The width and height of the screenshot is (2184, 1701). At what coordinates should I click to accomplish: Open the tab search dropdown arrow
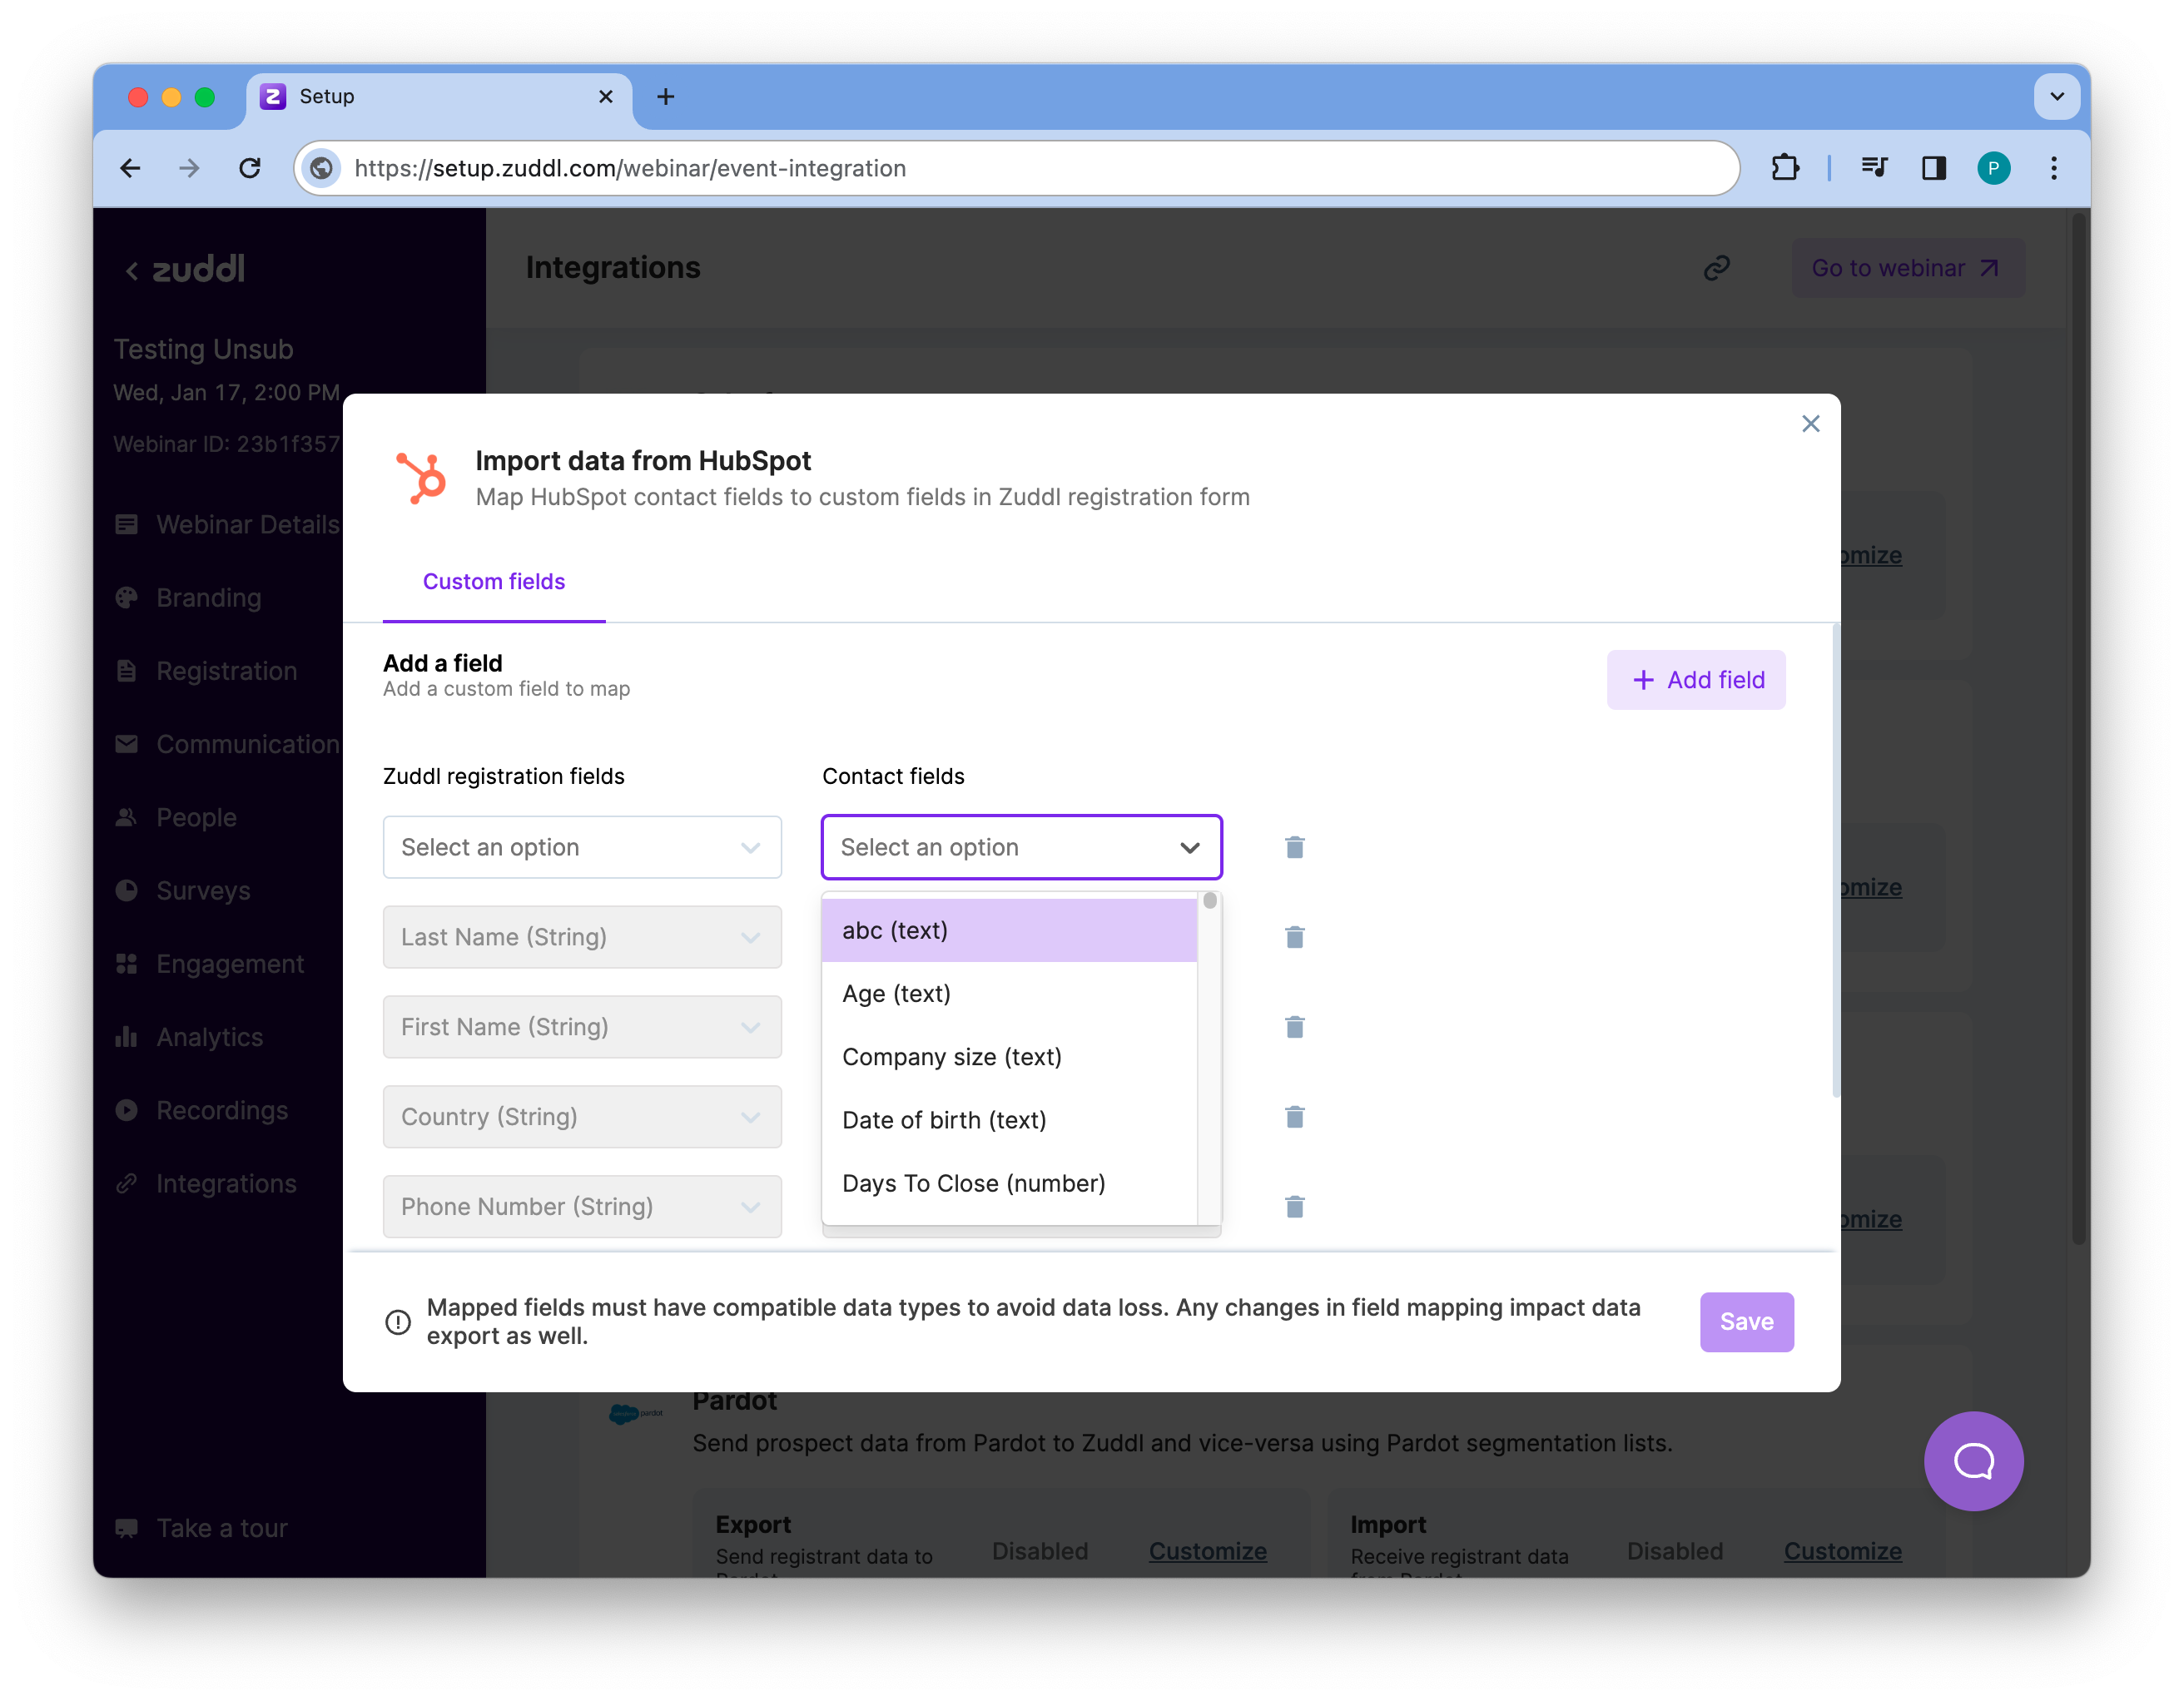(x=2057, y=97)
